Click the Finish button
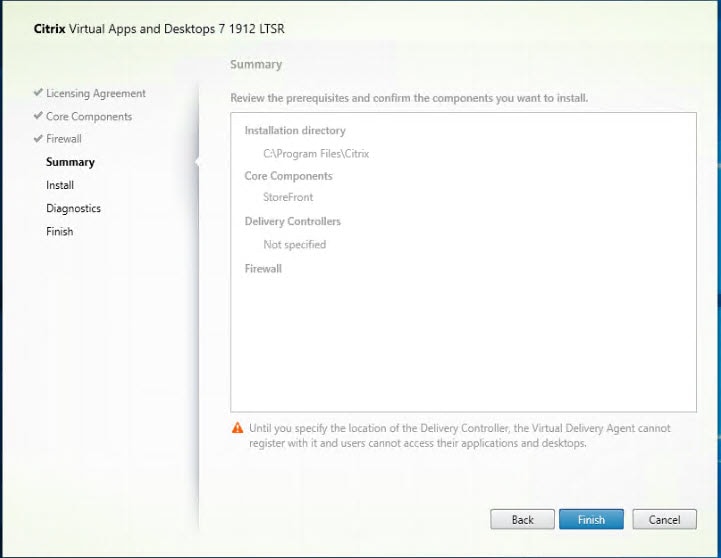 pyautogui.click(x=591, y=519)
